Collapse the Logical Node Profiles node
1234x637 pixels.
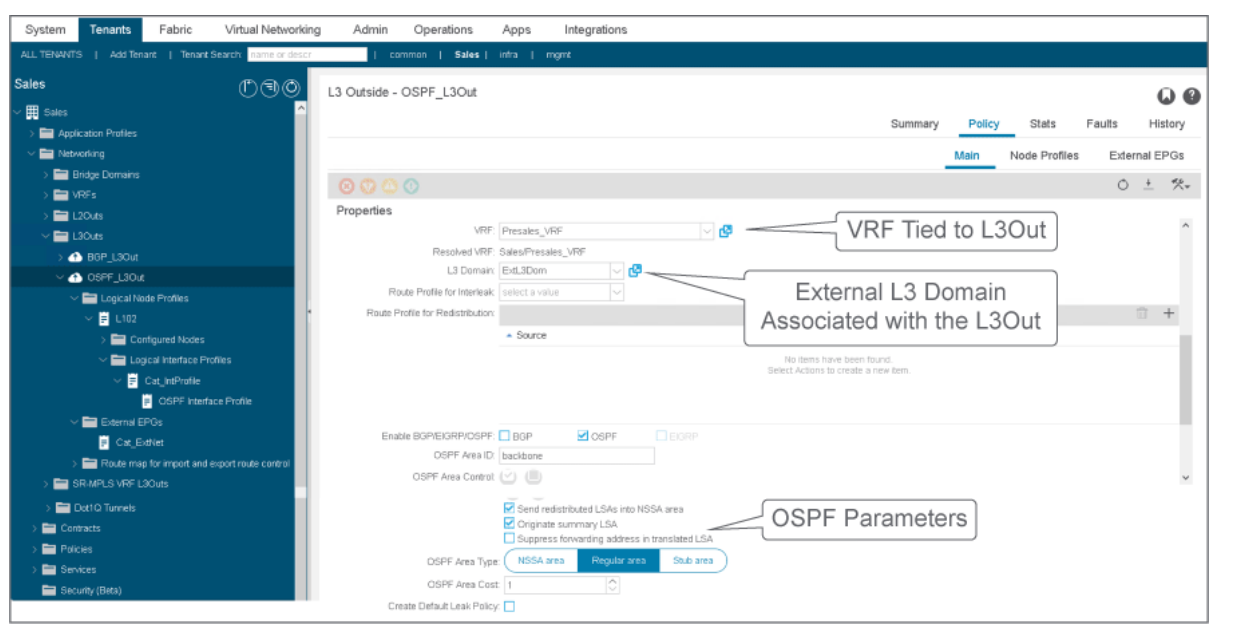pyautogui.click(x=74, y=298)
